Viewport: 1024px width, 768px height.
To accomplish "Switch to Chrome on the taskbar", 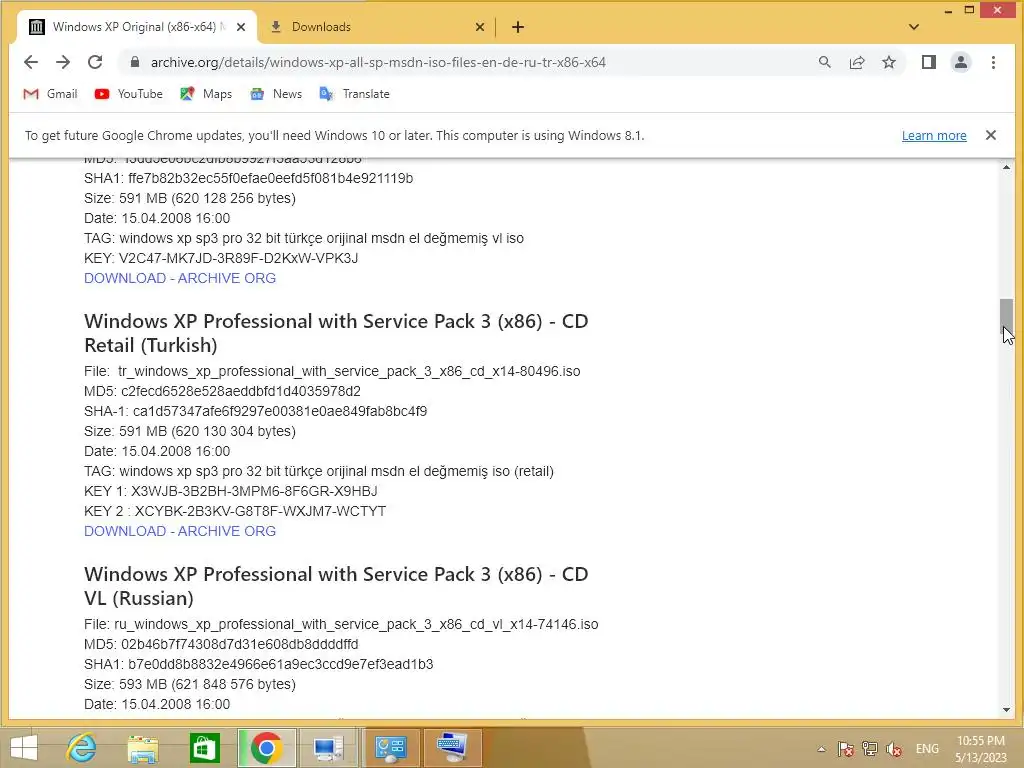I will click(x=266, y=748).
